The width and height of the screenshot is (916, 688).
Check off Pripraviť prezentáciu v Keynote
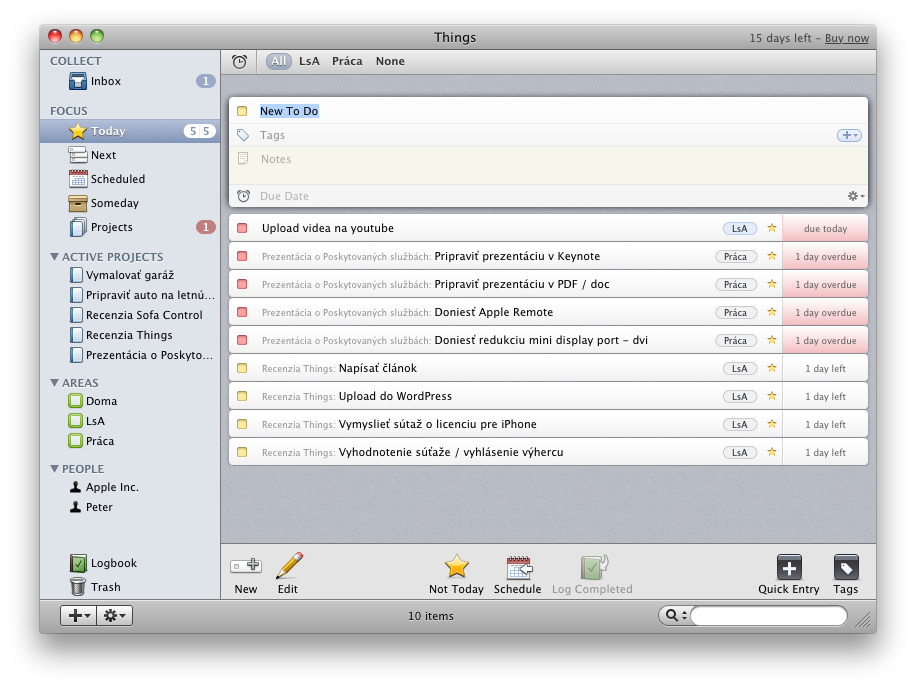(x=242, y=256)
